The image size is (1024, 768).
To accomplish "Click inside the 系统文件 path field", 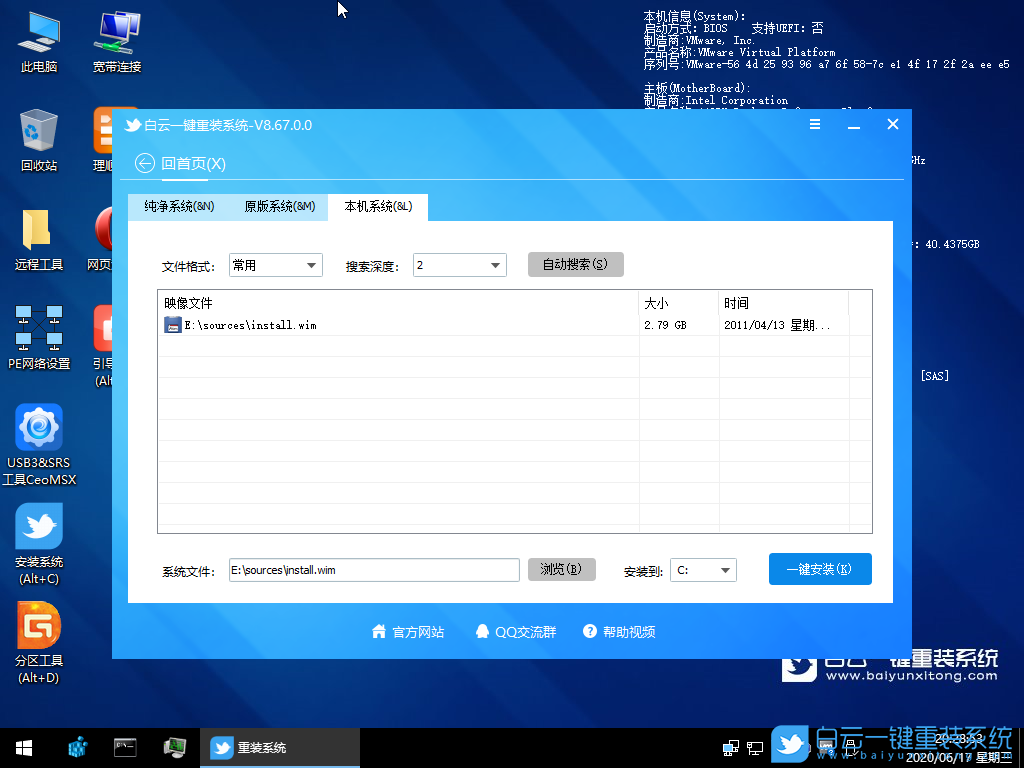I will [374, 569].
